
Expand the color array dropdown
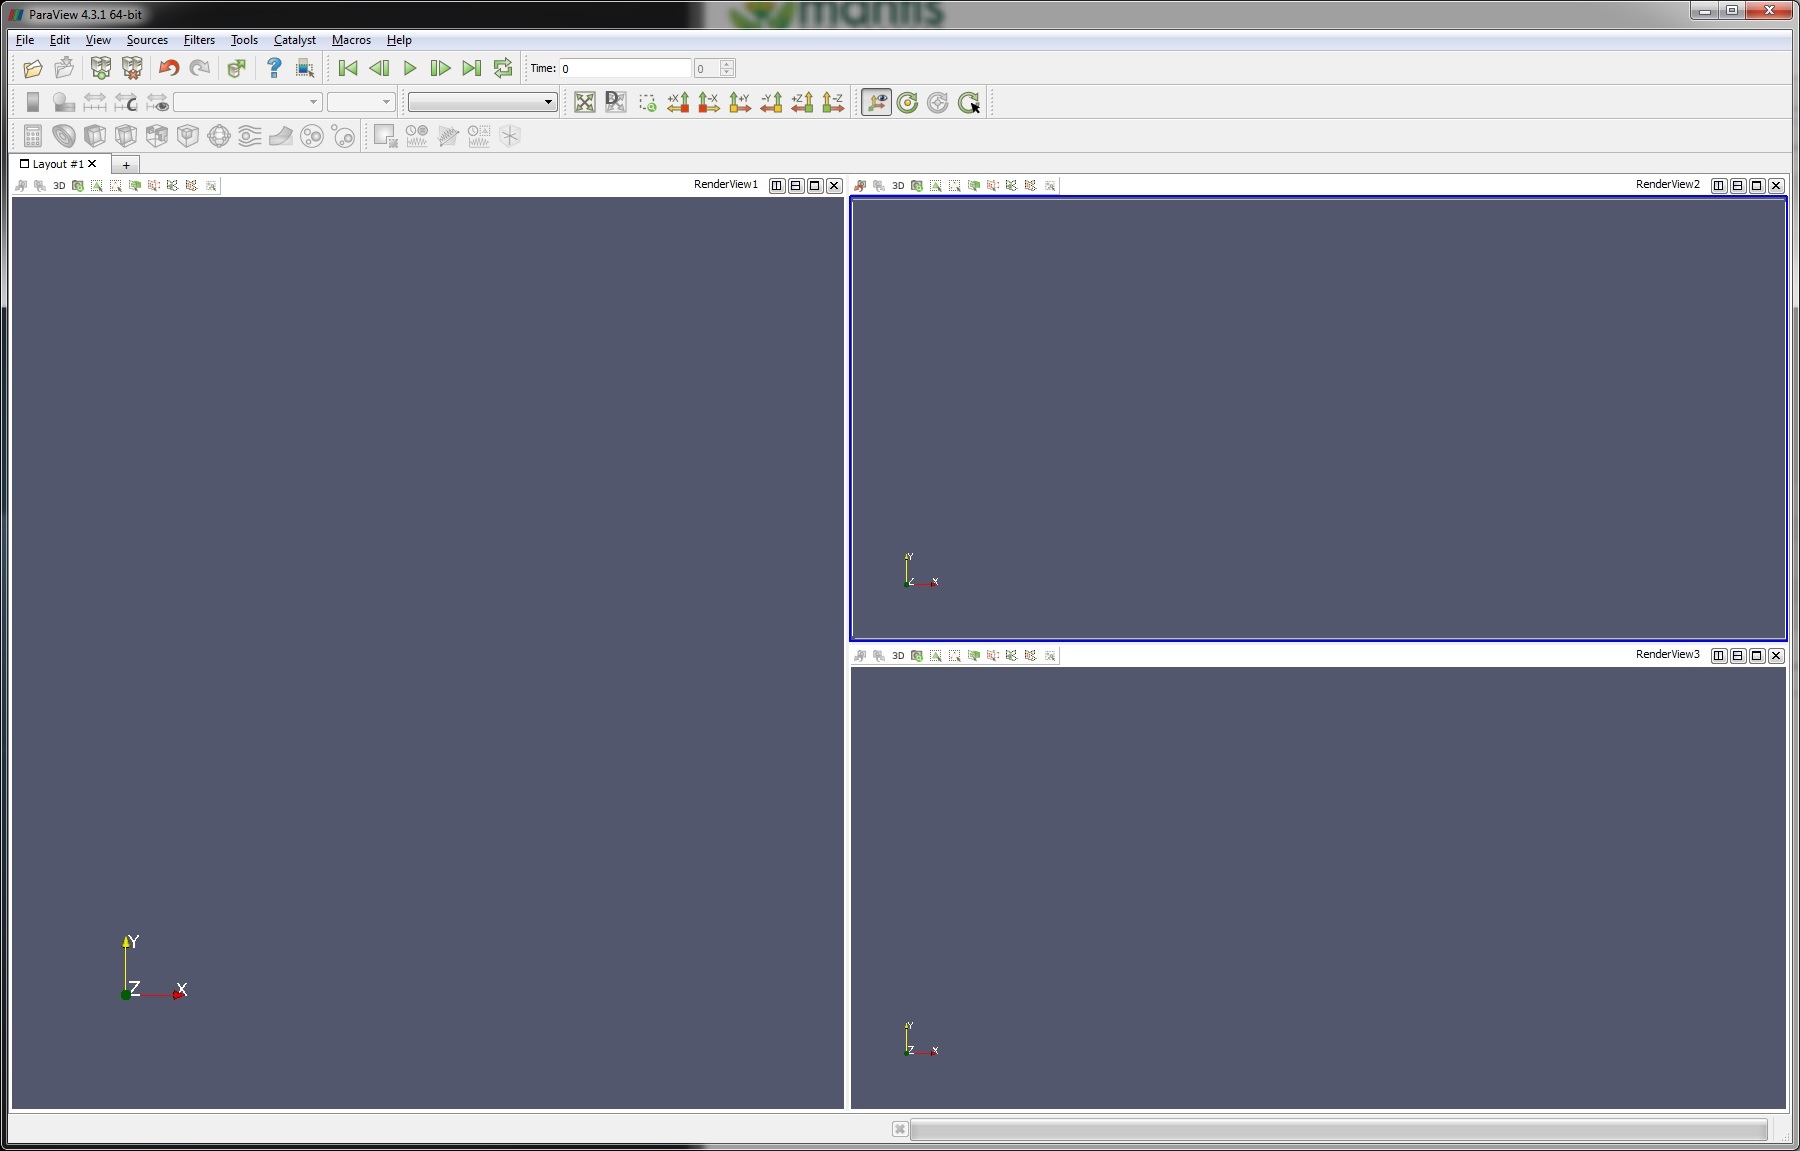pos(248,102)
